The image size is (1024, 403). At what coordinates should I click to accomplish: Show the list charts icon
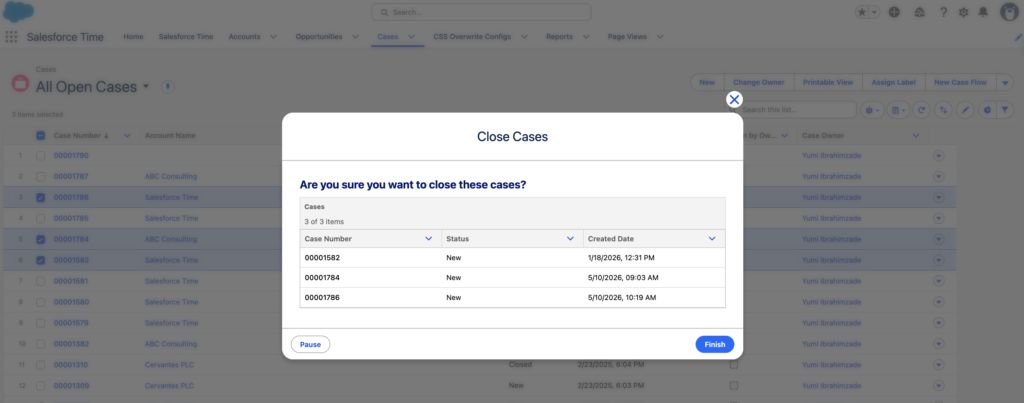[987, 110]
